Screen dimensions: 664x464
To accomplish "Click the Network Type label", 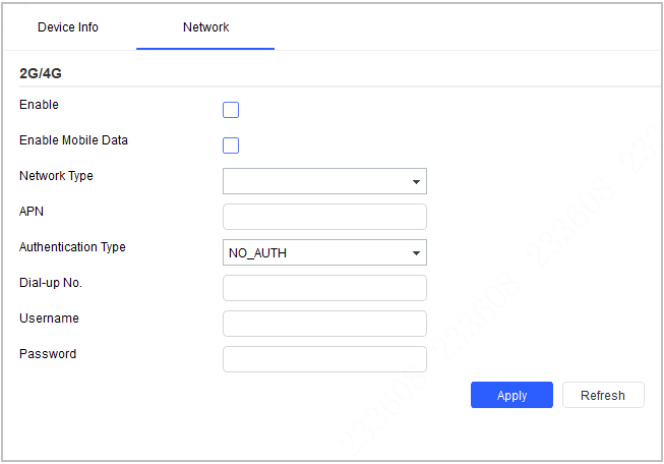I will 56,176.
